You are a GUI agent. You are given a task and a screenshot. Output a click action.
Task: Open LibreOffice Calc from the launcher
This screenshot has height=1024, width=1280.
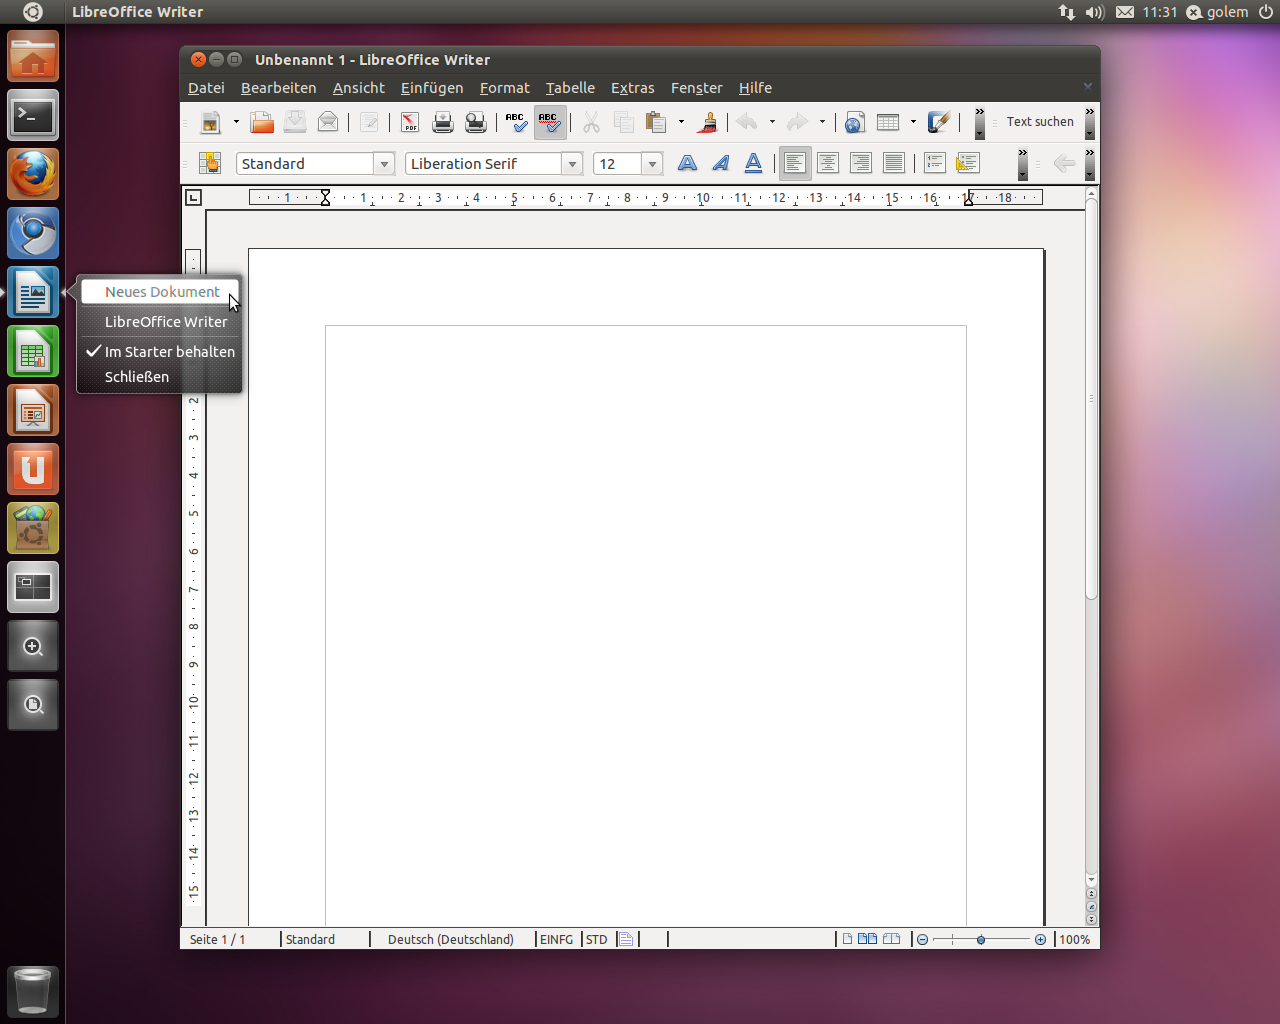(x=33, y=353)
